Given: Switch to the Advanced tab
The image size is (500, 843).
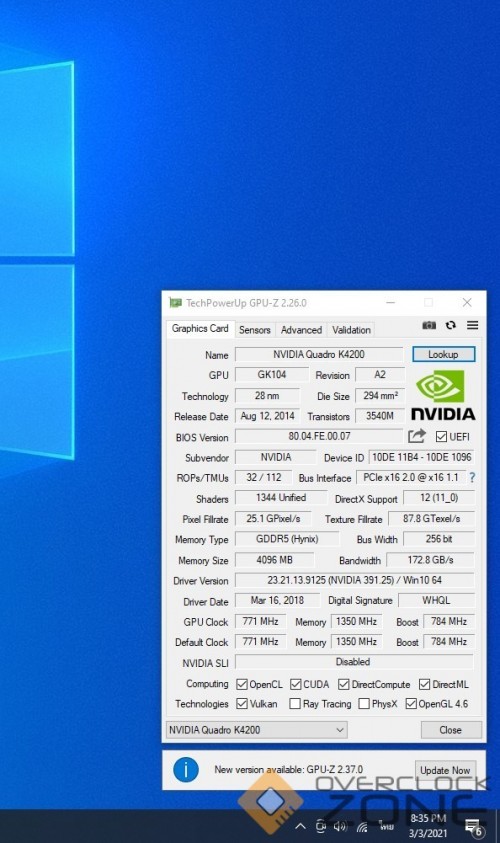Looking at the screenshot, I should pos(302,330).
